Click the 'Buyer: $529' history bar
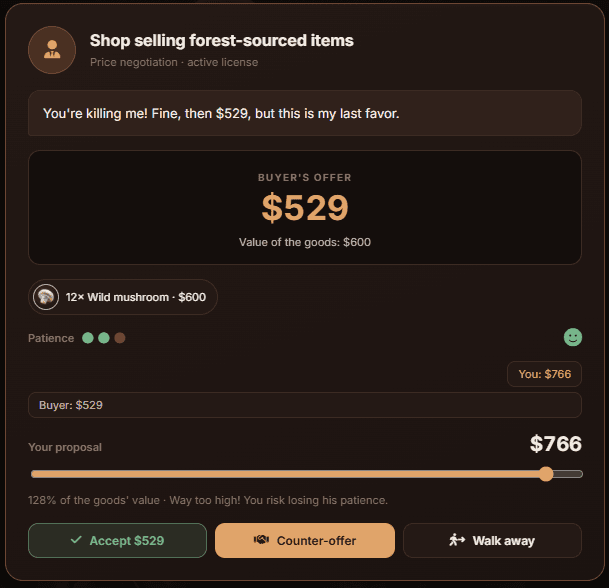 click(305, 405)
